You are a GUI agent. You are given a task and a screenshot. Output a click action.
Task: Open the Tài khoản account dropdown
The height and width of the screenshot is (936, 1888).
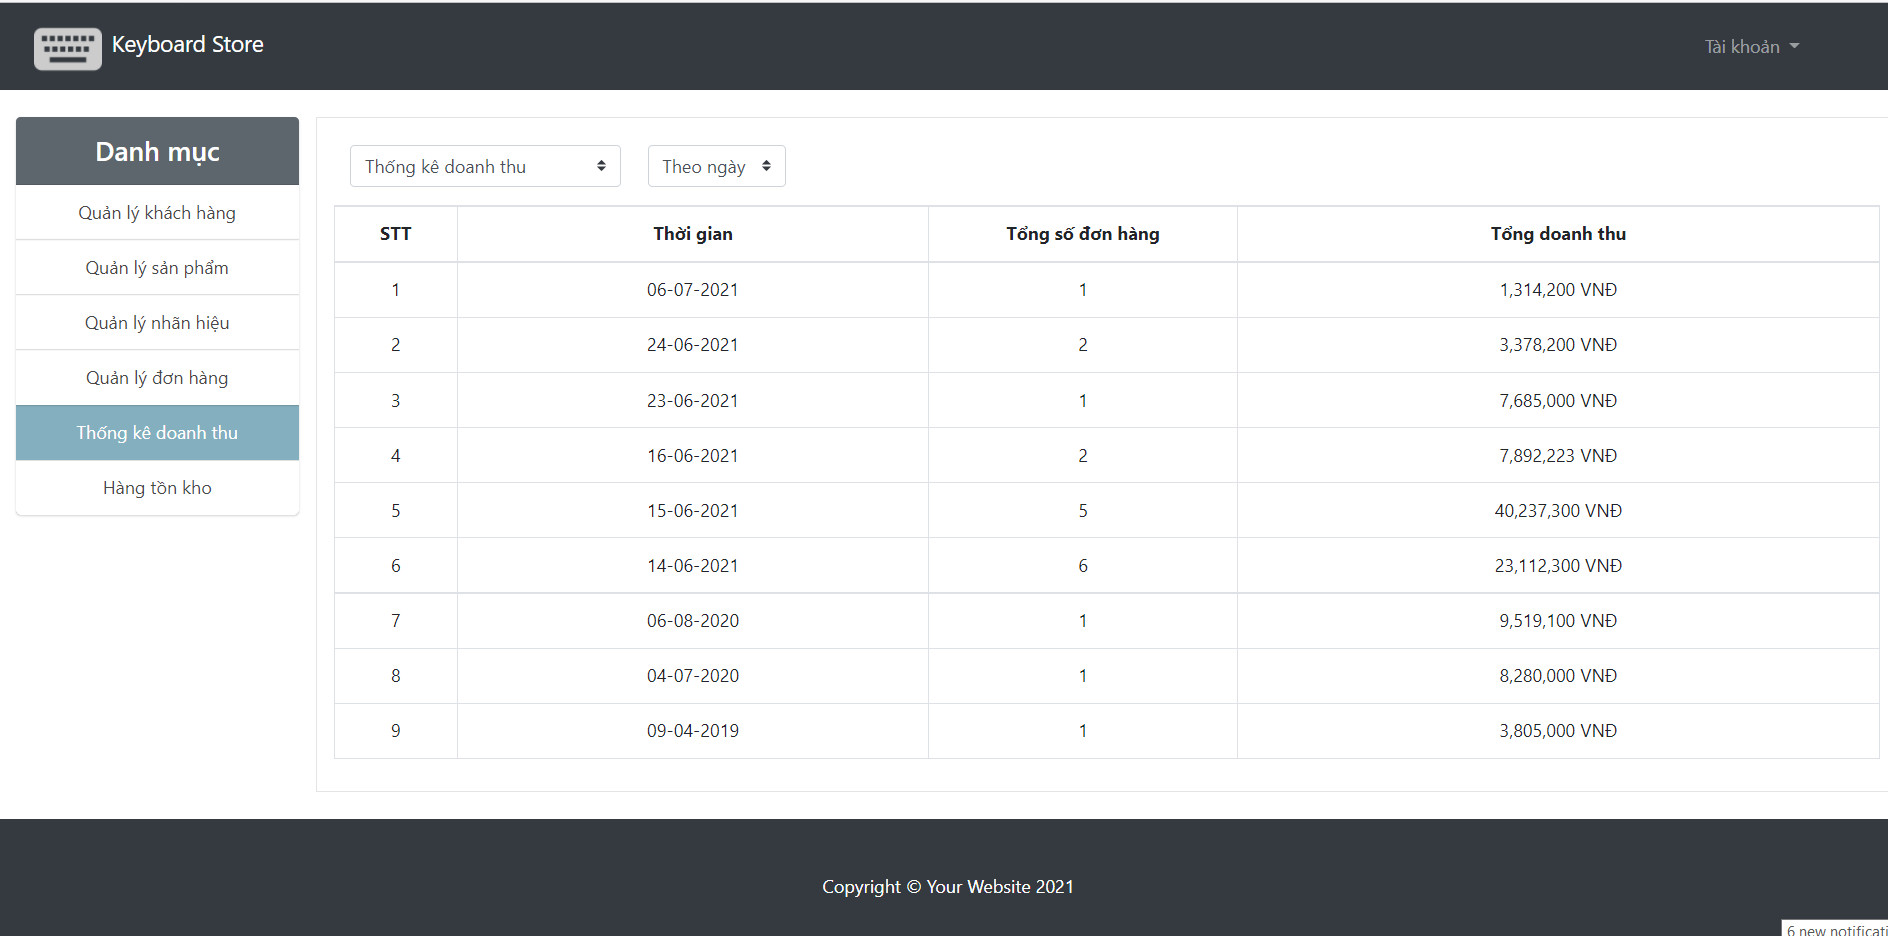click(x=1751, y=47)
